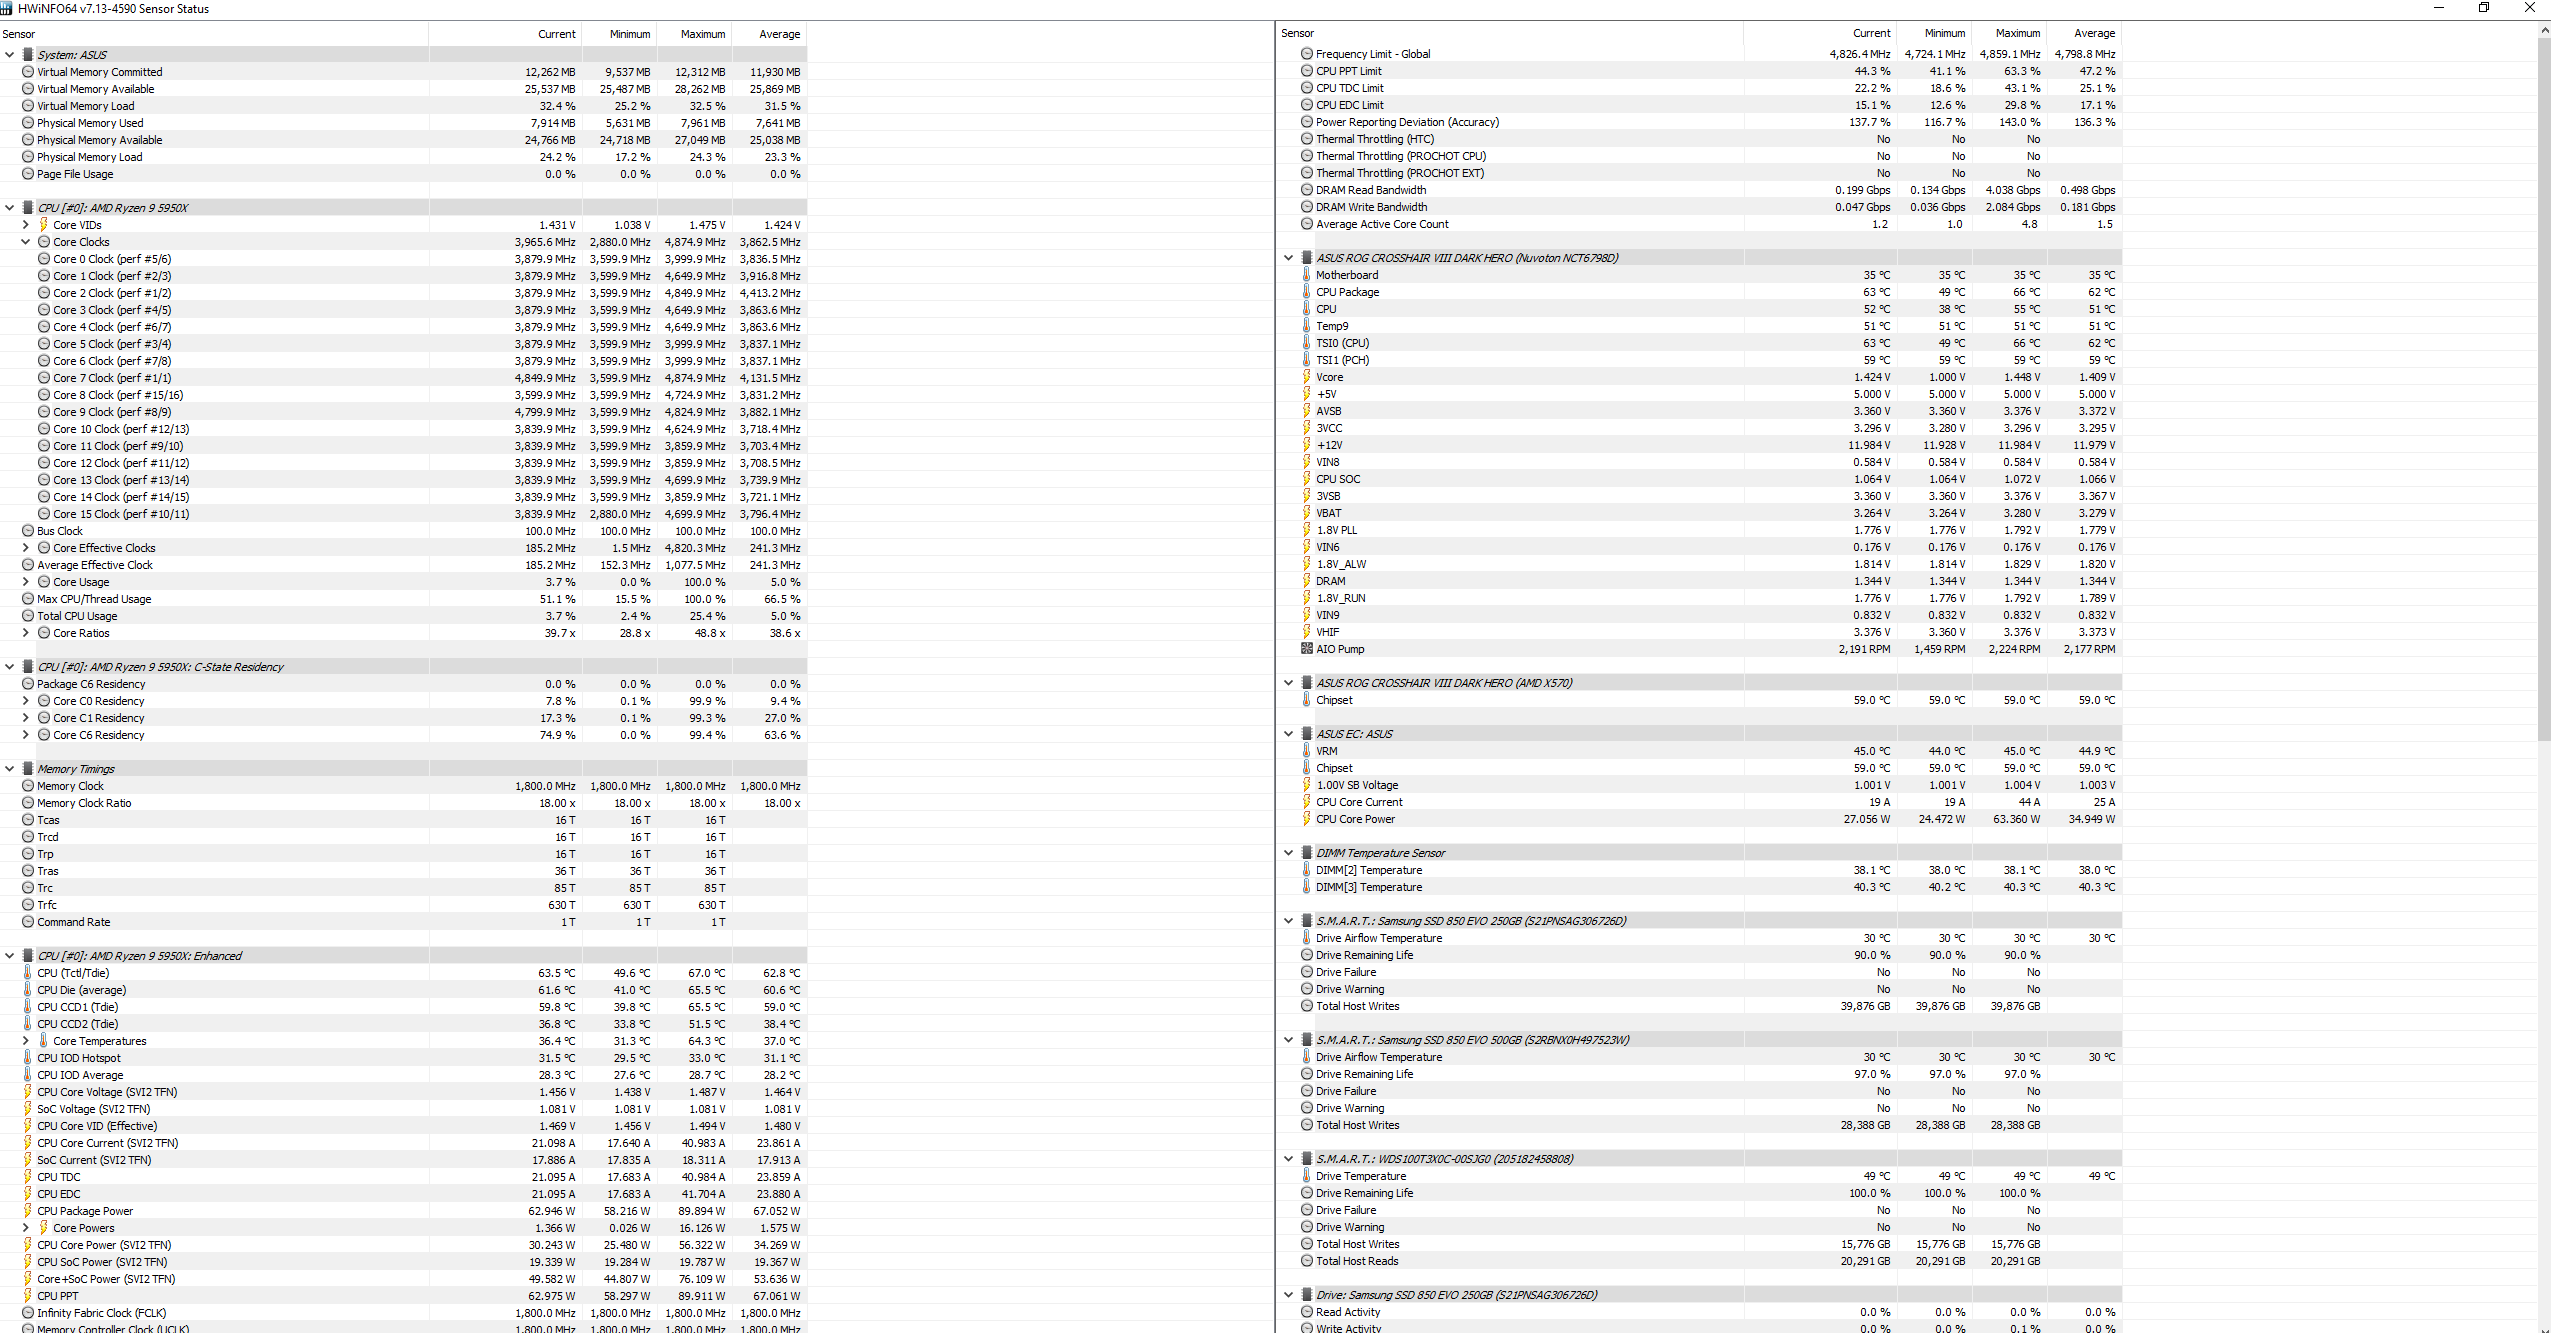Collapse the Core Clocks list
Screen dimensions: 2551x1333
(x=26, y=242)
